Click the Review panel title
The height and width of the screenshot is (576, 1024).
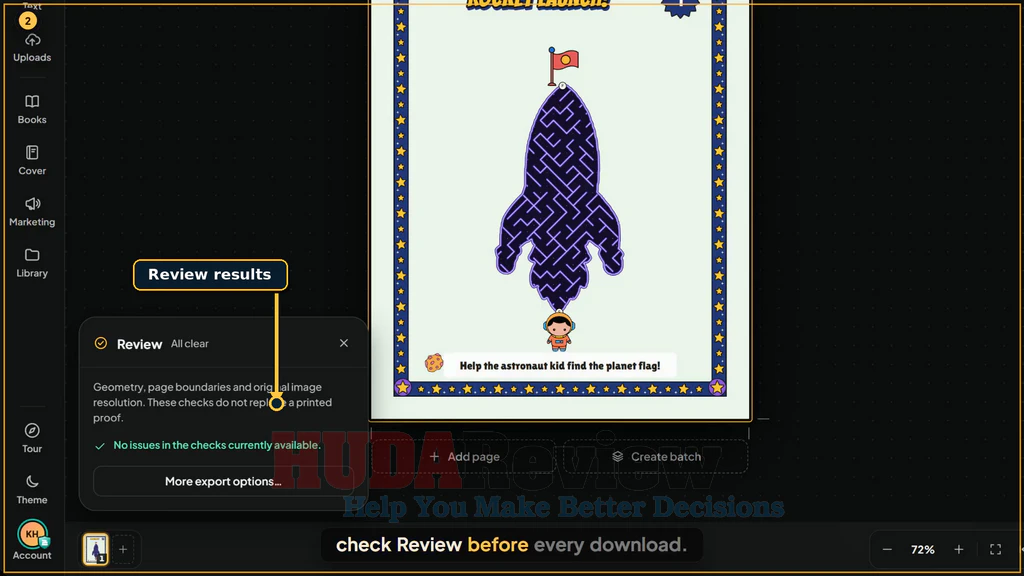[139, 344]
